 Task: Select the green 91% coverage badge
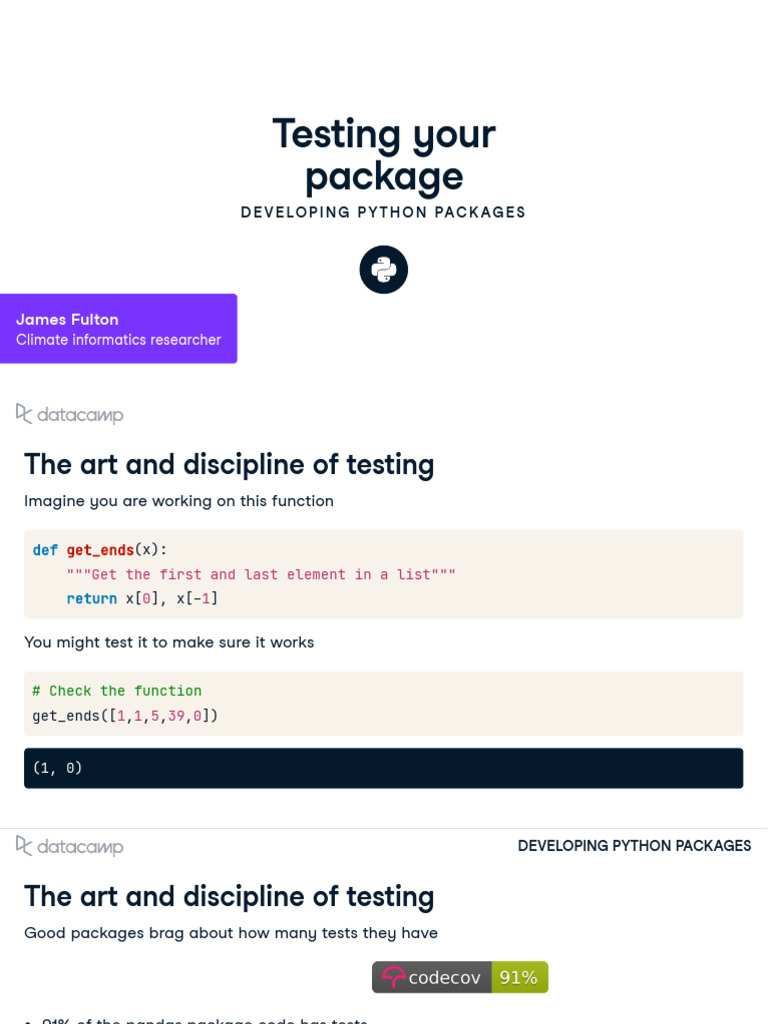[x=519, y=977]
